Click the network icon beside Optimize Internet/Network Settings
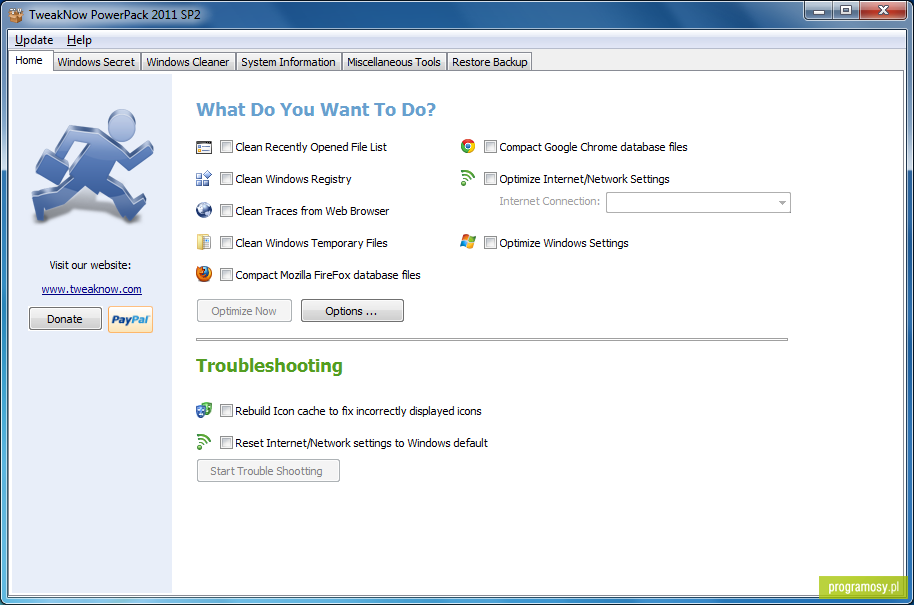Screen dimensions: 914x605 (467, 178)
